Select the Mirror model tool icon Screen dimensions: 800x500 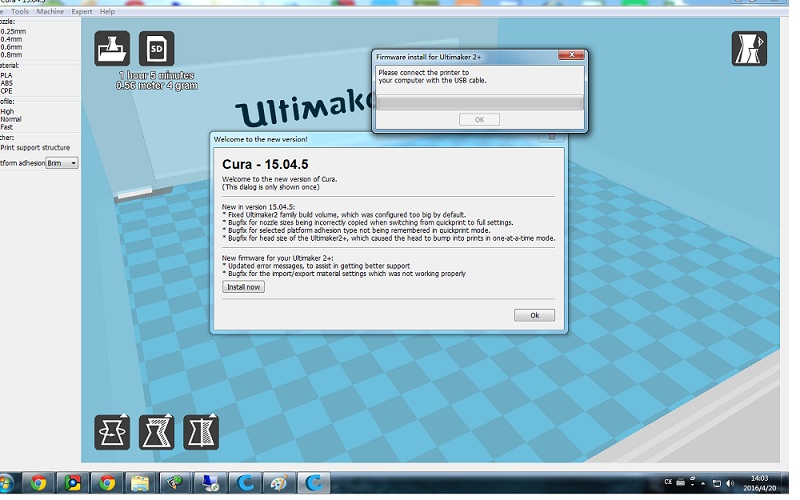(x=201, y=432)
